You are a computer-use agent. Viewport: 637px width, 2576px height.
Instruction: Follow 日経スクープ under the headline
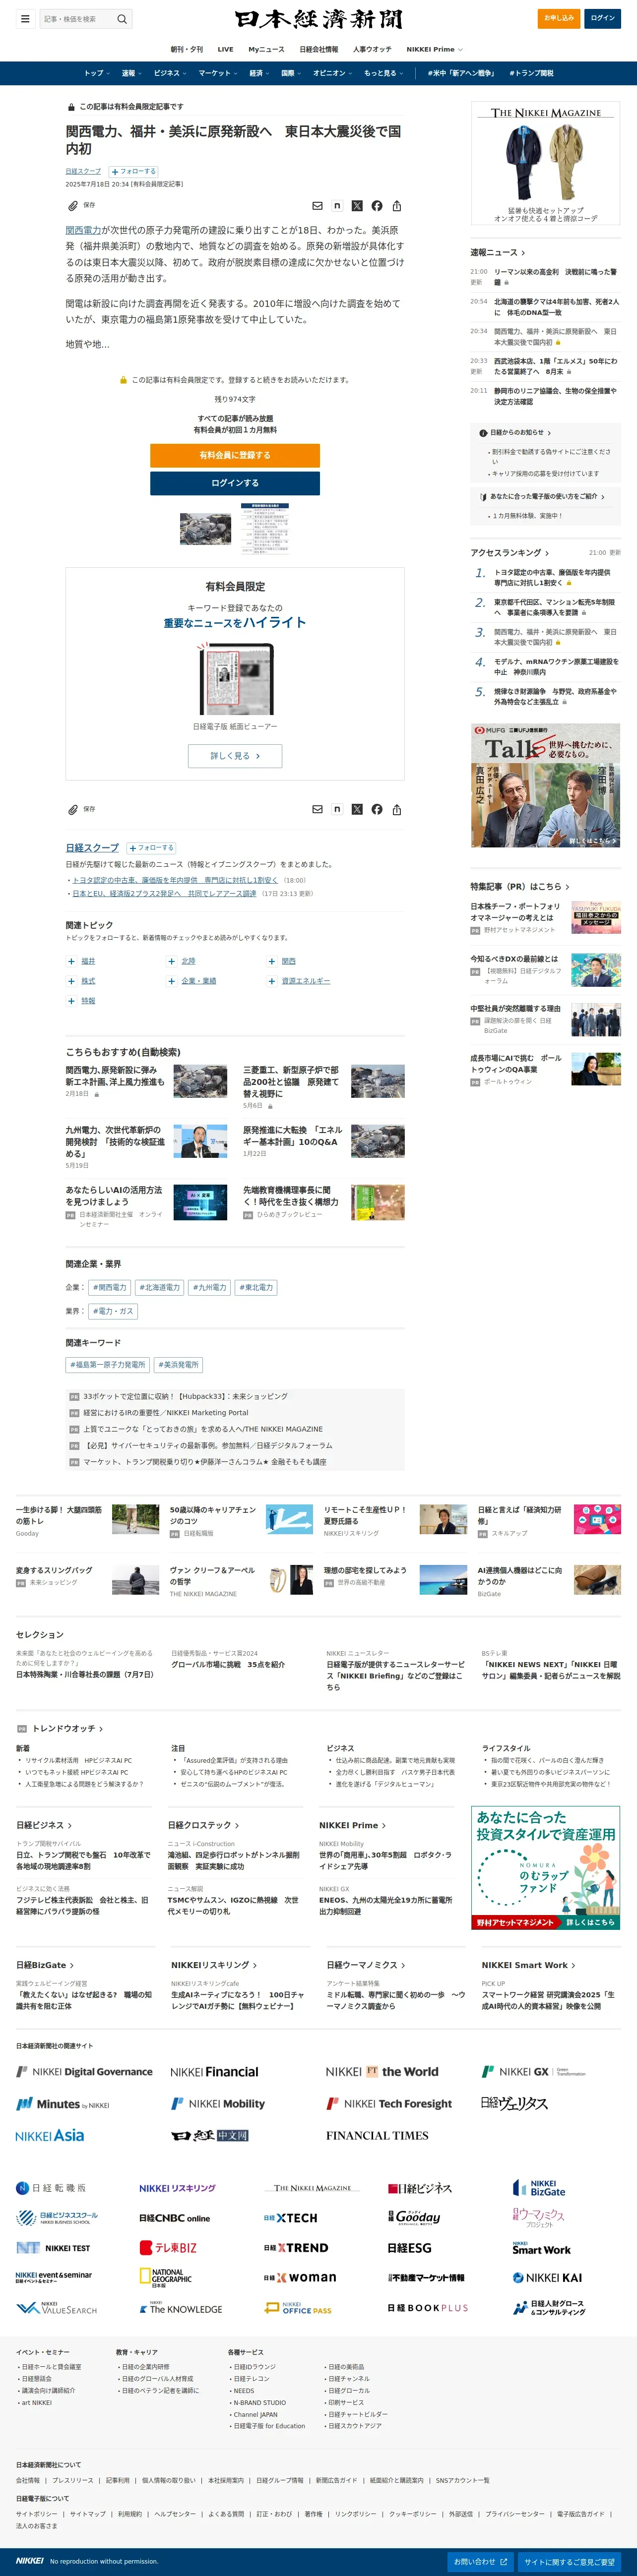tap(133, 171)
